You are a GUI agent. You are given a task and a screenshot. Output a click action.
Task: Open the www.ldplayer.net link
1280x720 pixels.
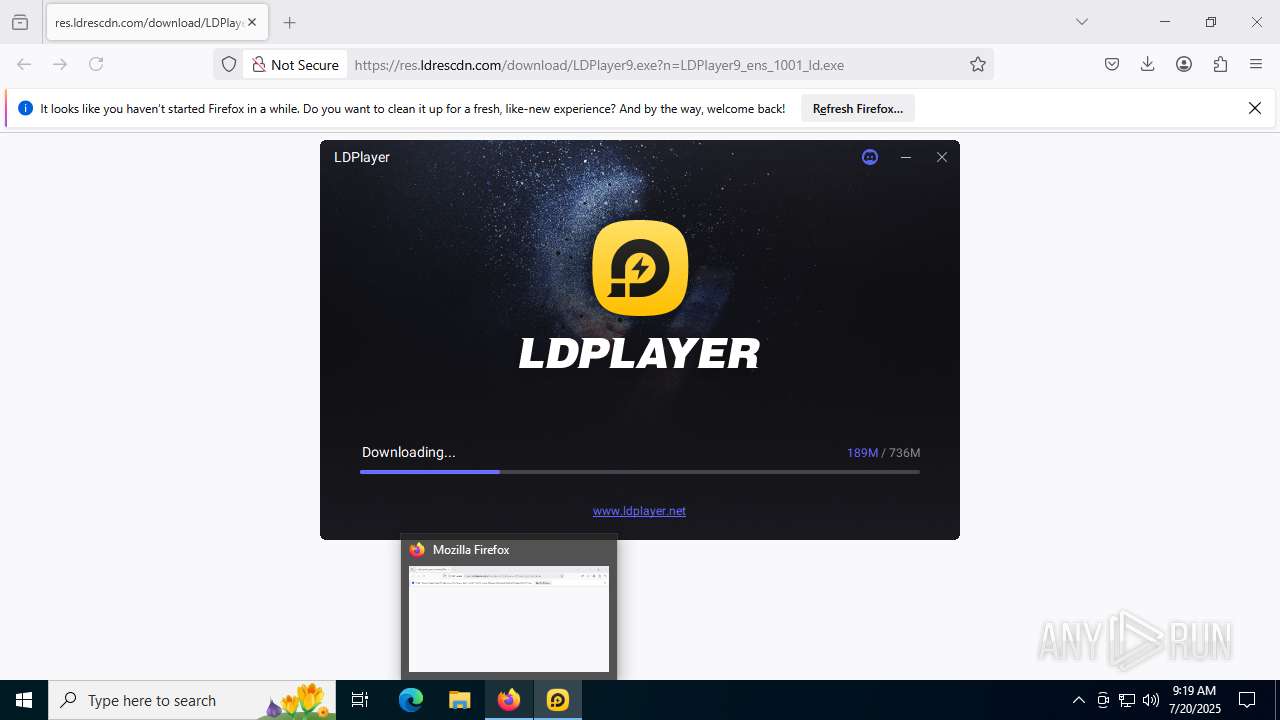click(x=639, y=511)
